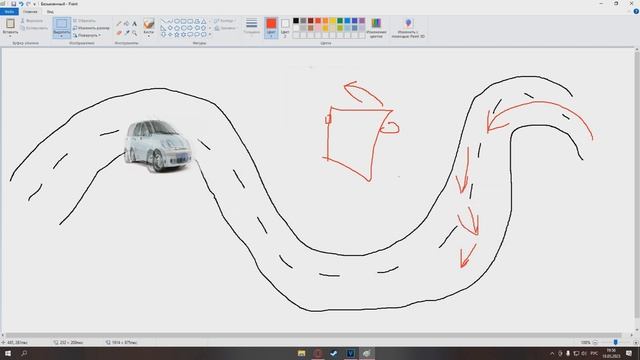Click Redo in the quick access toolbar
Screen dimensions: 640x360
(x=28, y=4)
